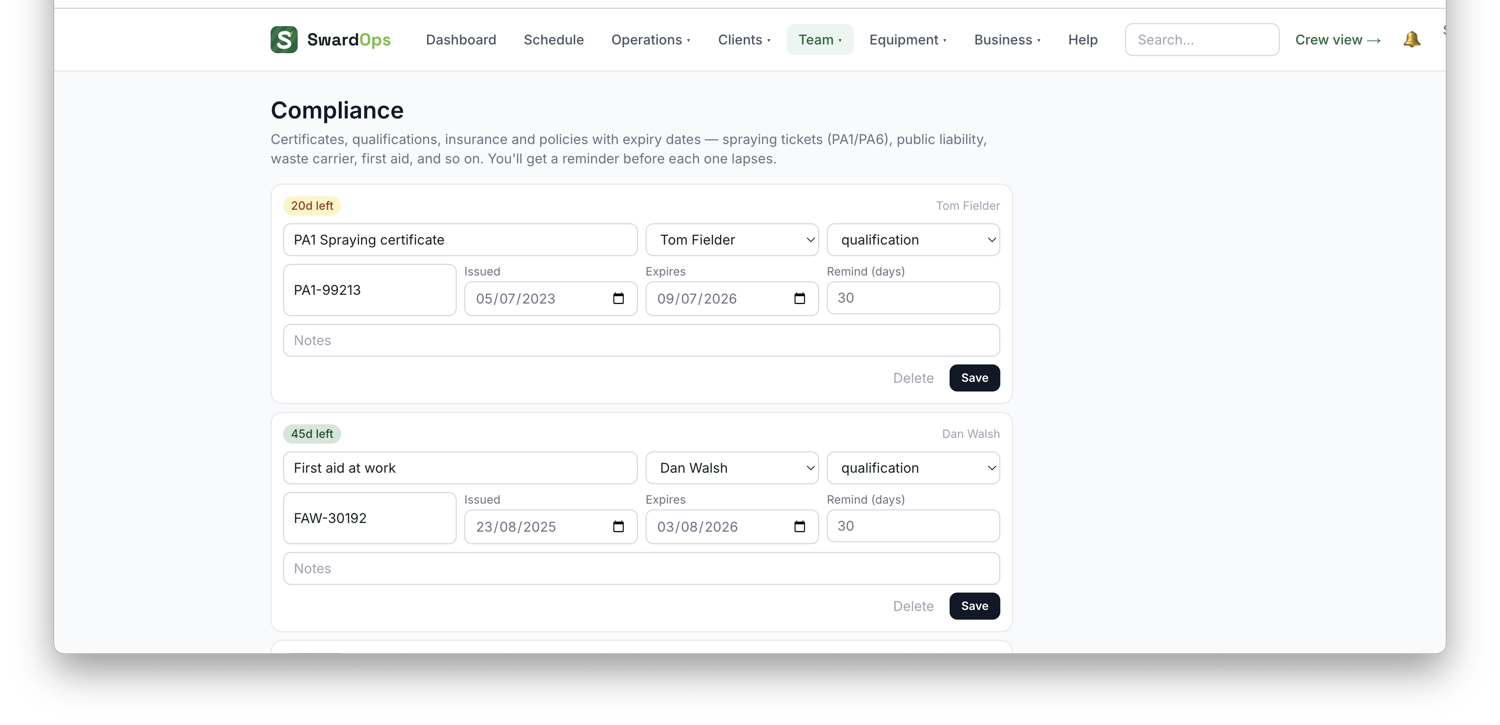The image size is (1500, 725).
Task: Click the Dan Walsh card label
Action: point(970,434)
